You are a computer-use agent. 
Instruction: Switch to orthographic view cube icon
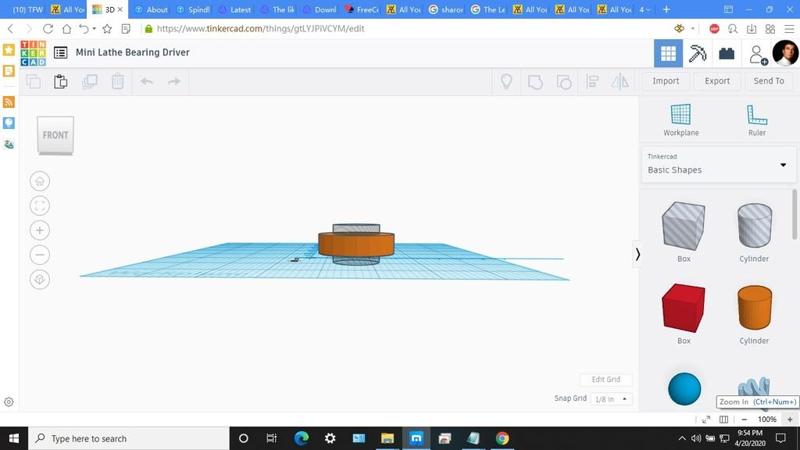pos(40,280)
